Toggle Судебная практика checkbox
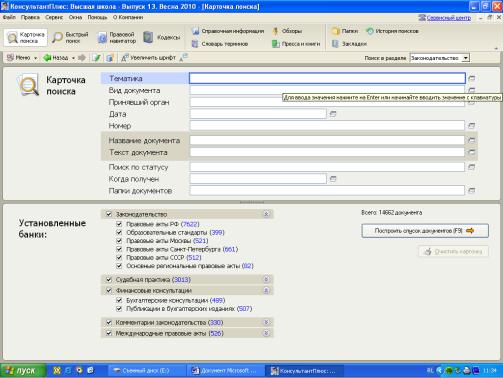The width and height of the screenshot is (503, 378). click(109, 279)
